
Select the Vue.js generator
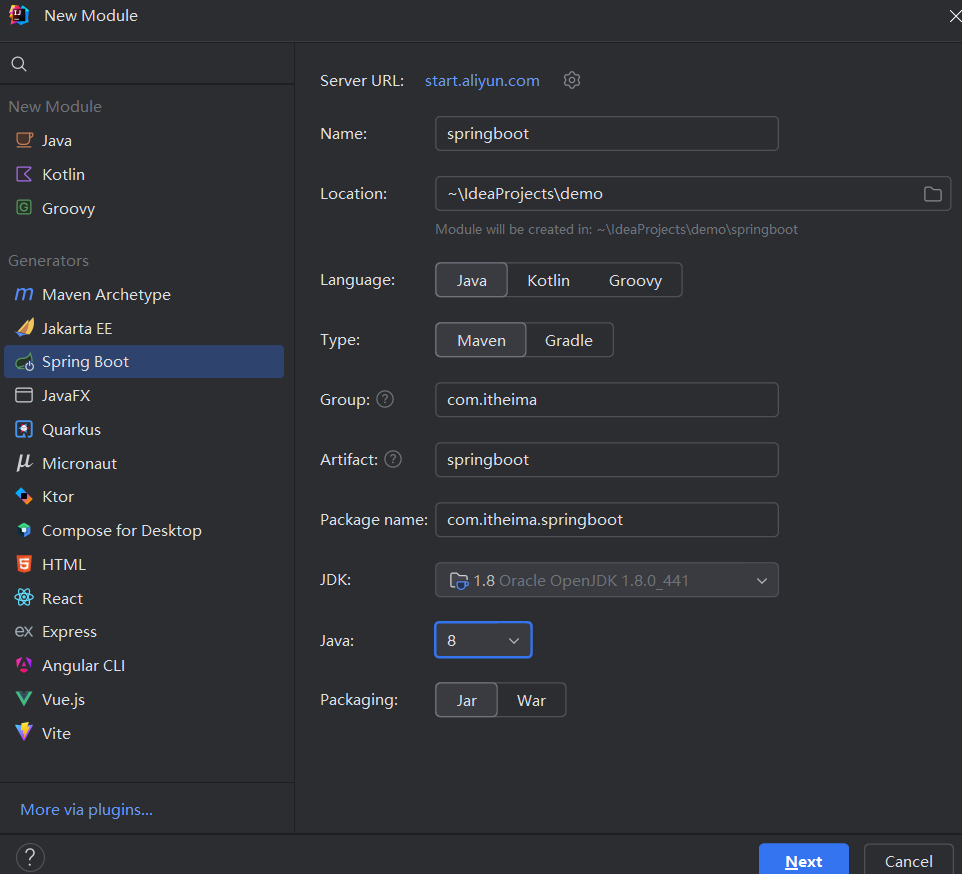[144, 699]
